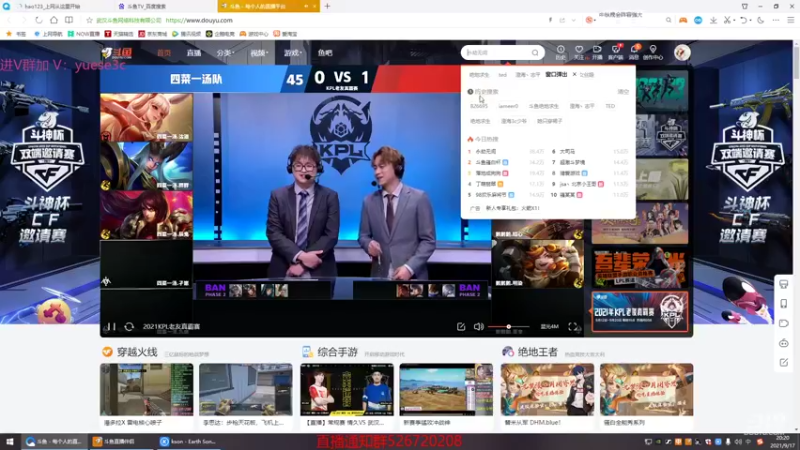
Task: Expand address bar dropdown chevron
Action: click(x=573, y=20)
